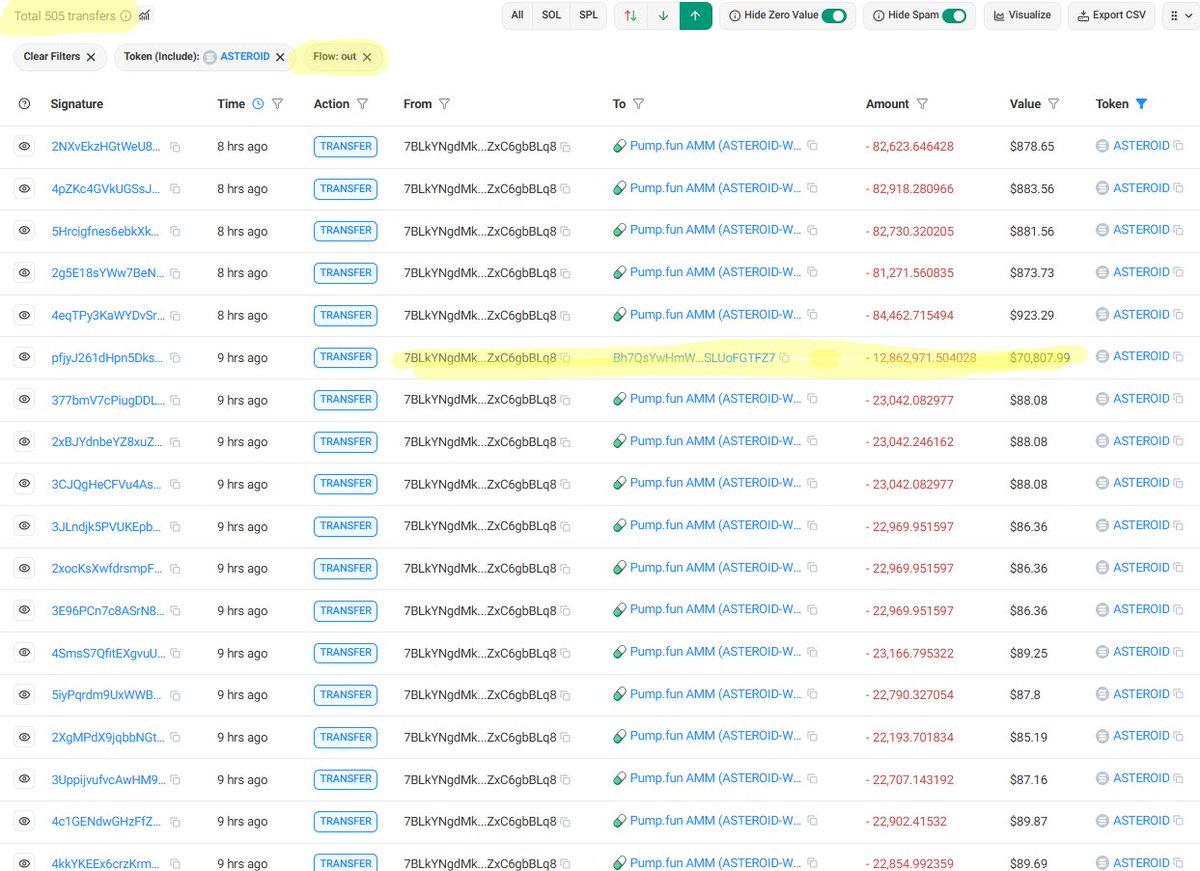The image size is (1200, 871).
Task: Remove the Flow: out filter chip
Action: coord(368,58)
